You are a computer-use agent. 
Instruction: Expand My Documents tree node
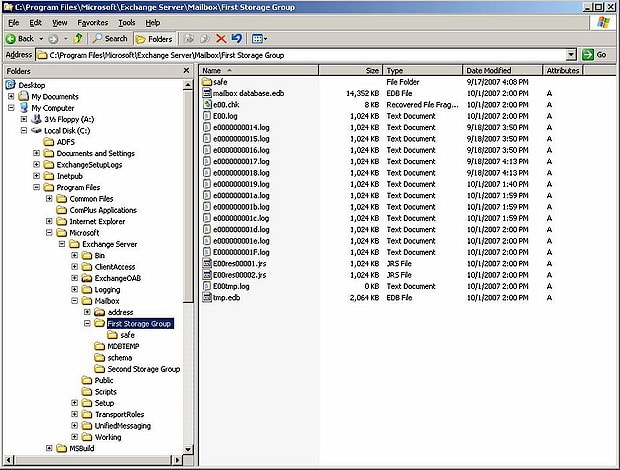pyautogui.click(x=11, y=96)
